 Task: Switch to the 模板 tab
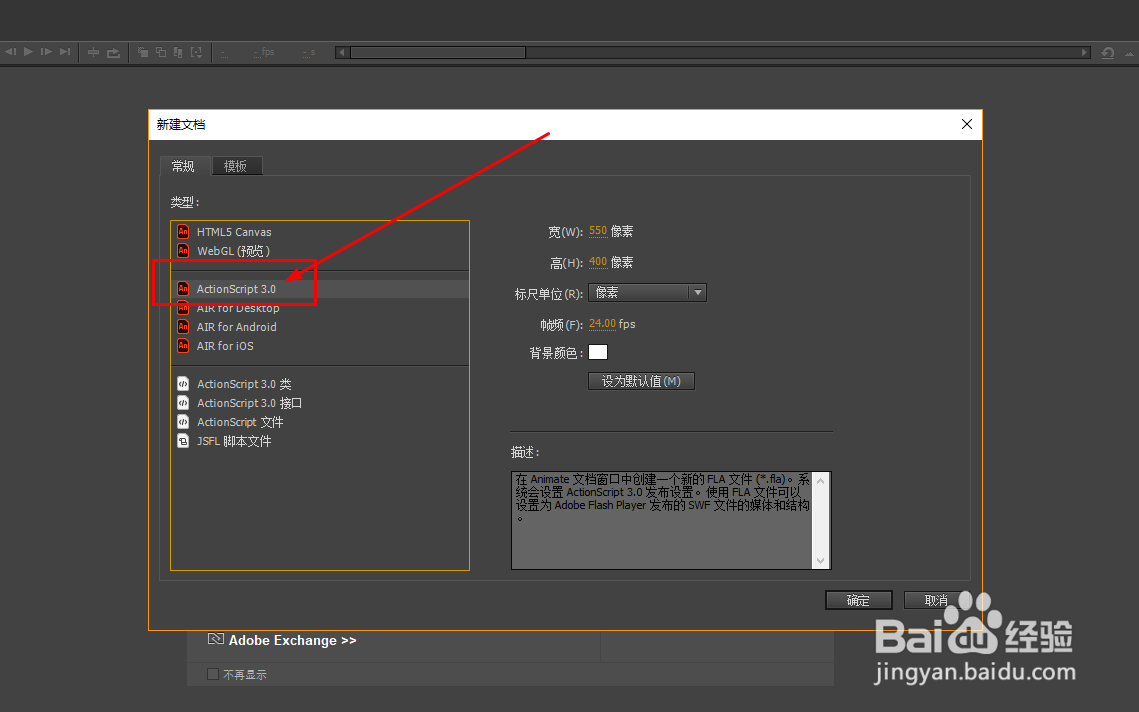point(235,166)
